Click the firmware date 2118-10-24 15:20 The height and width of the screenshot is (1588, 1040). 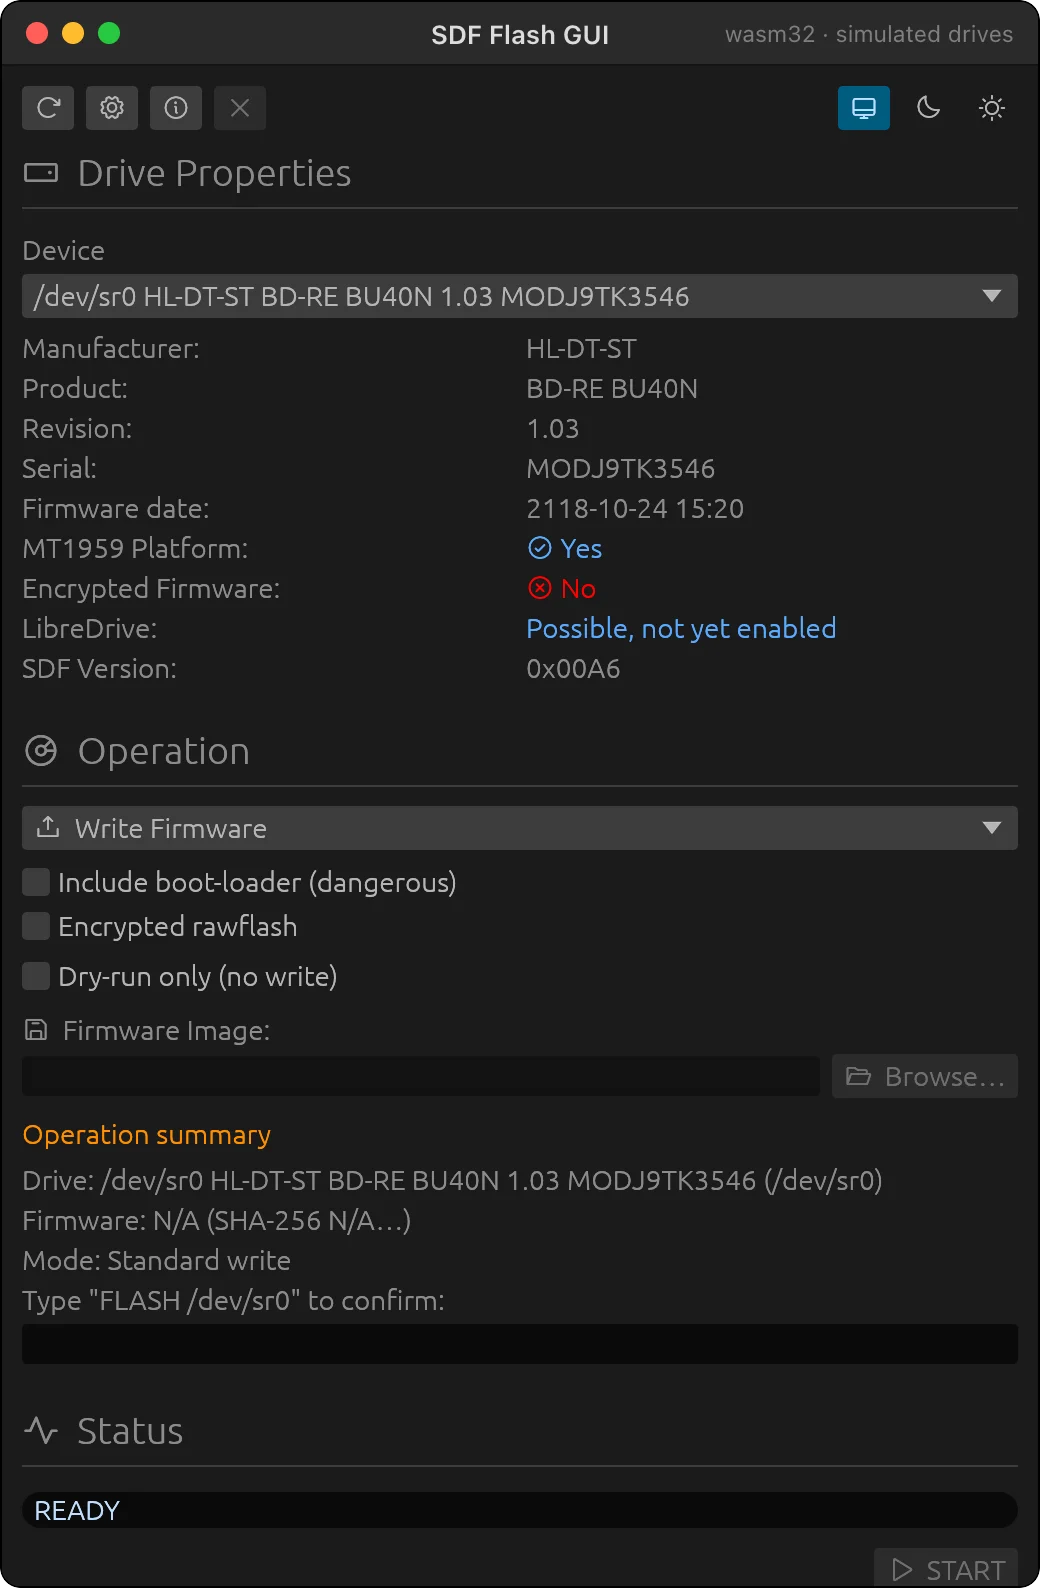(x=635, y=508)
